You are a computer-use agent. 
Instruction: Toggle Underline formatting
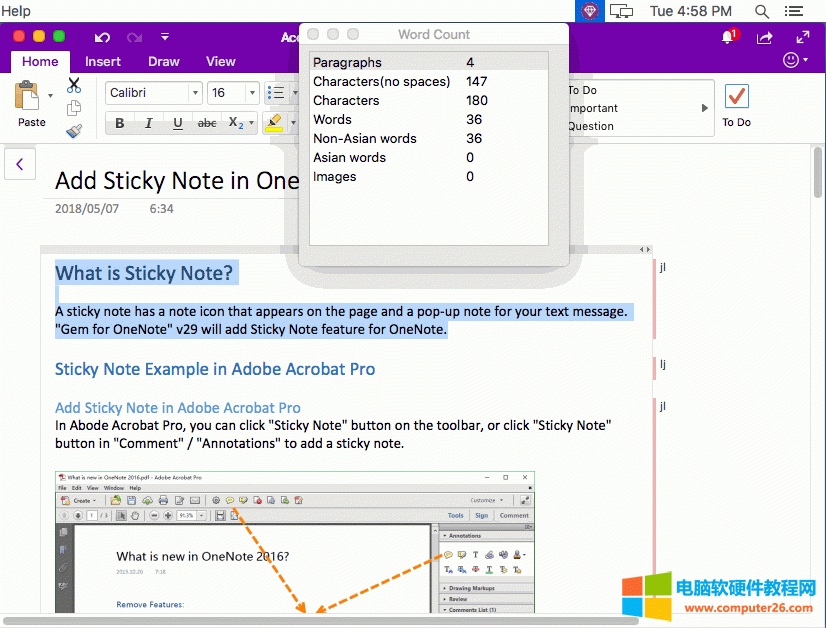tap(178, 124)
